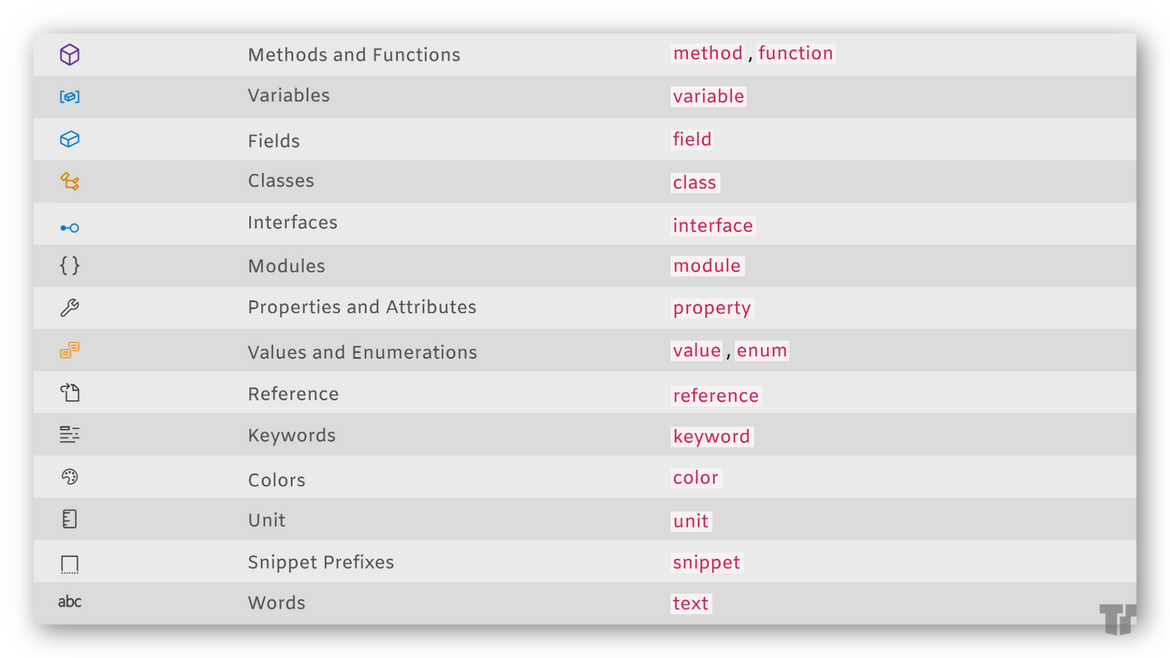The height and width of the screenshot is (658, 1170).
Task: Click the Snippet Prefixes square icon
Action: coord(69,564)
